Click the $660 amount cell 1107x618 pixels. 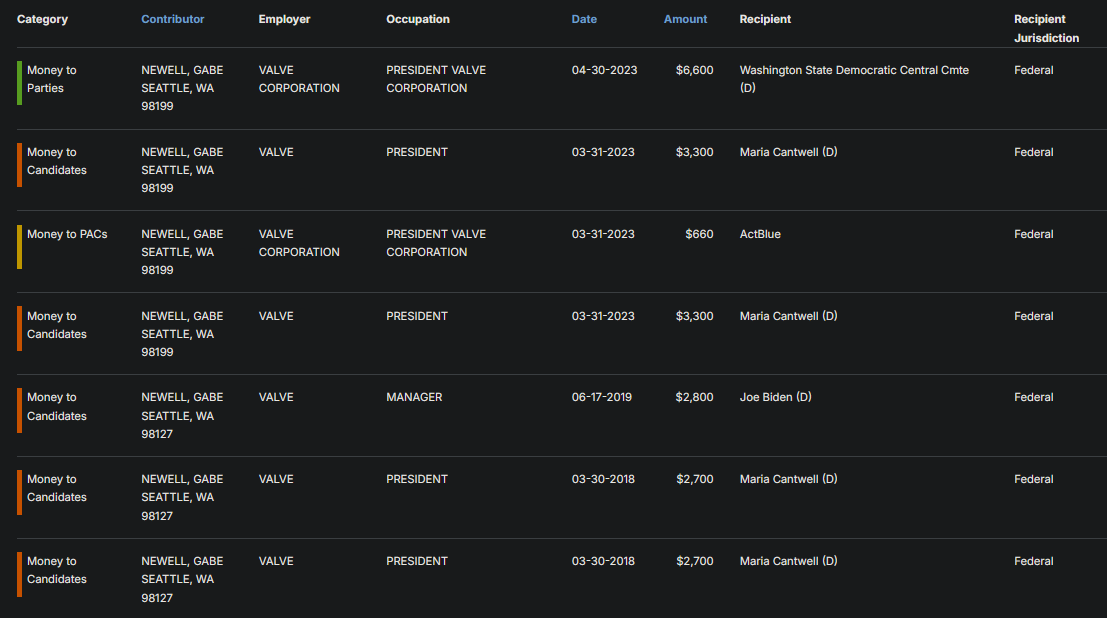(x=699, y=234)
